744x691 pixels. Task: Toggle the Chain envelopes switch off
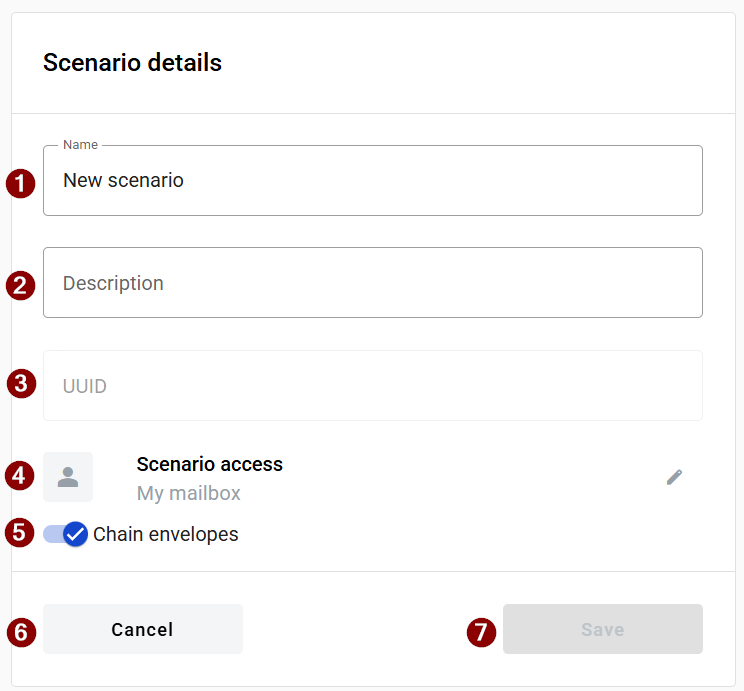[66, 534]
